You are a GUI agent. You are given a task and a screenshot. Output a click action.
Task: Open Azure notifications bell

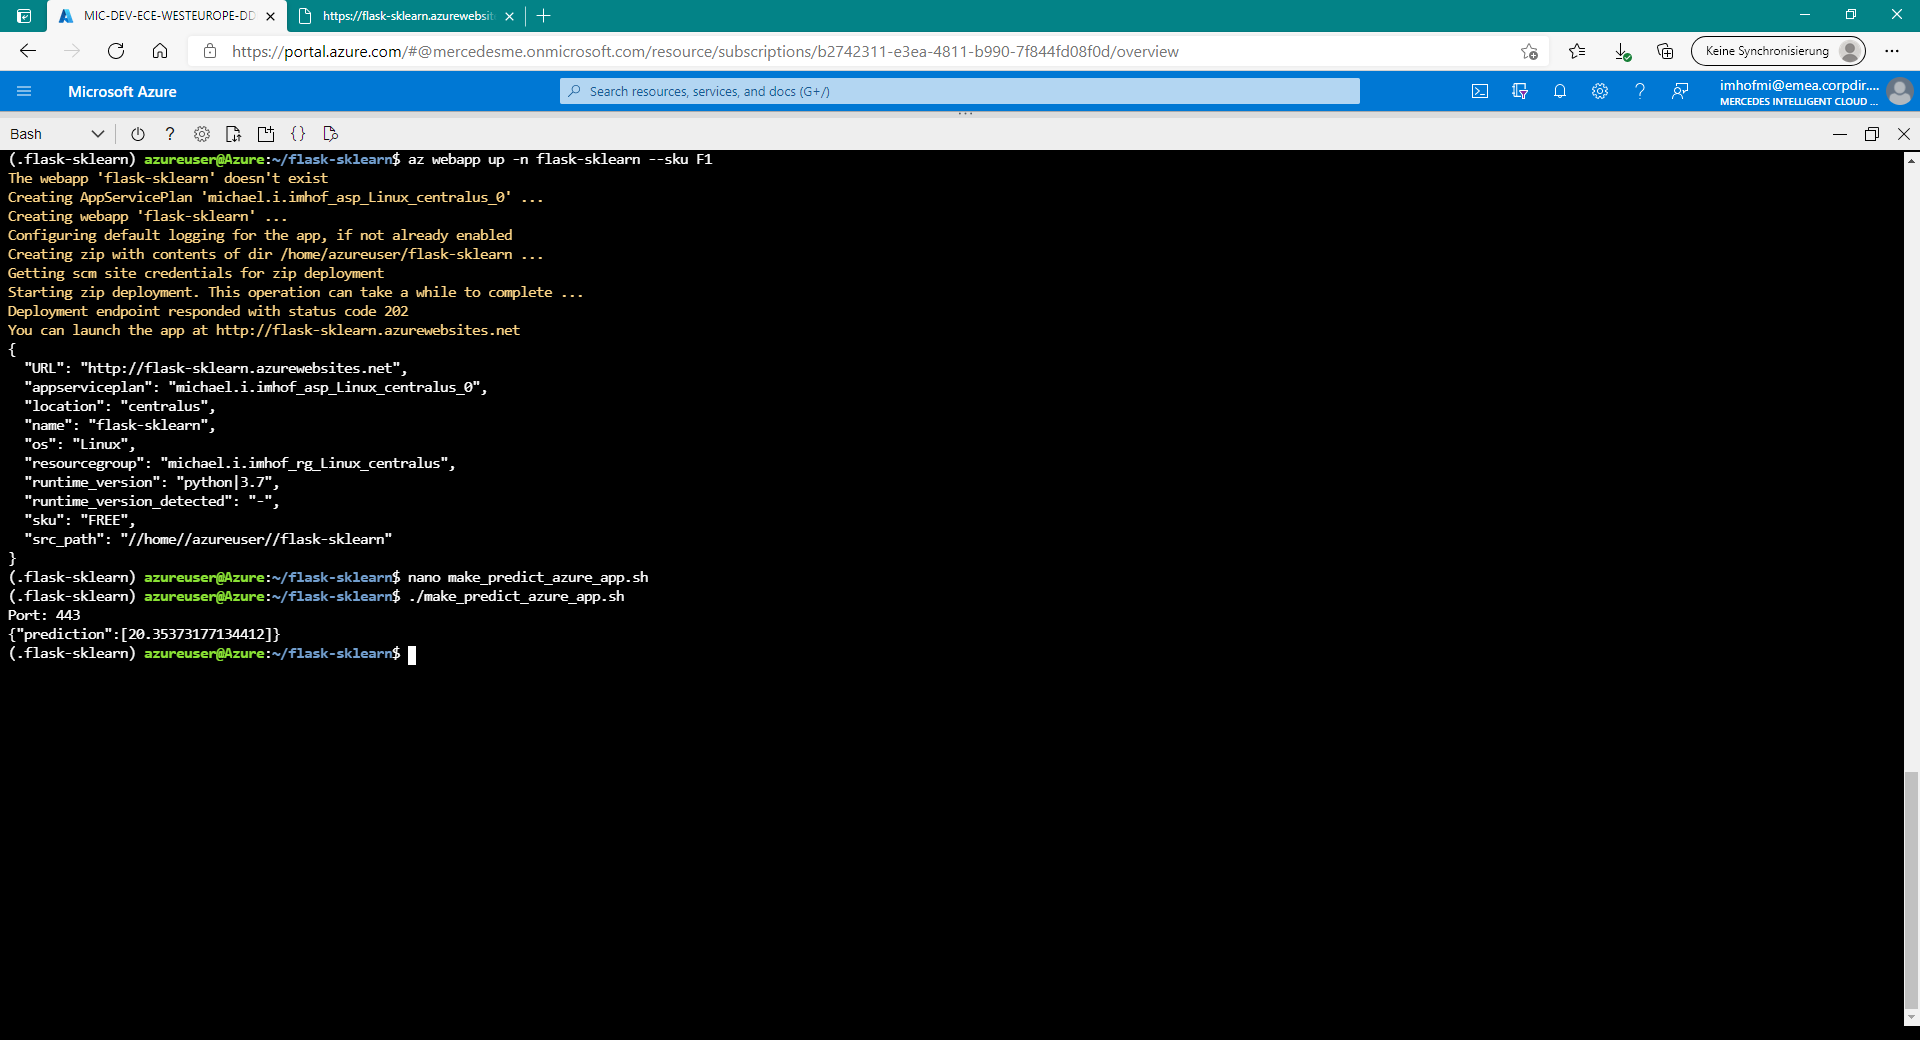point(1560,91)
